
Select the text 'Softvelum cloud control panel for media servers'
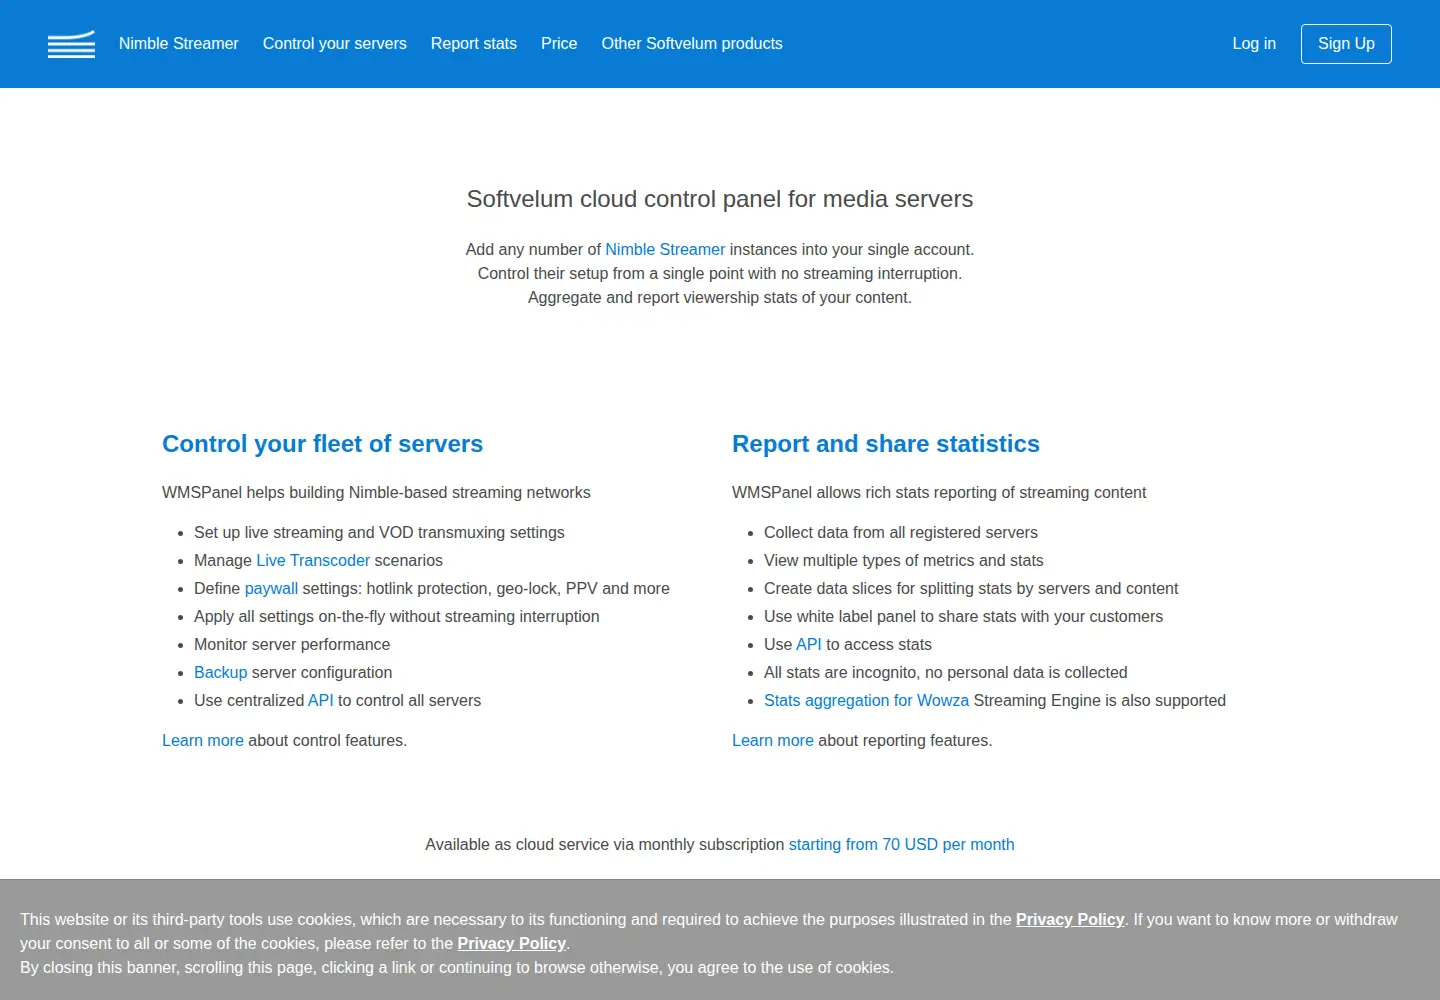tap(720, 199)
